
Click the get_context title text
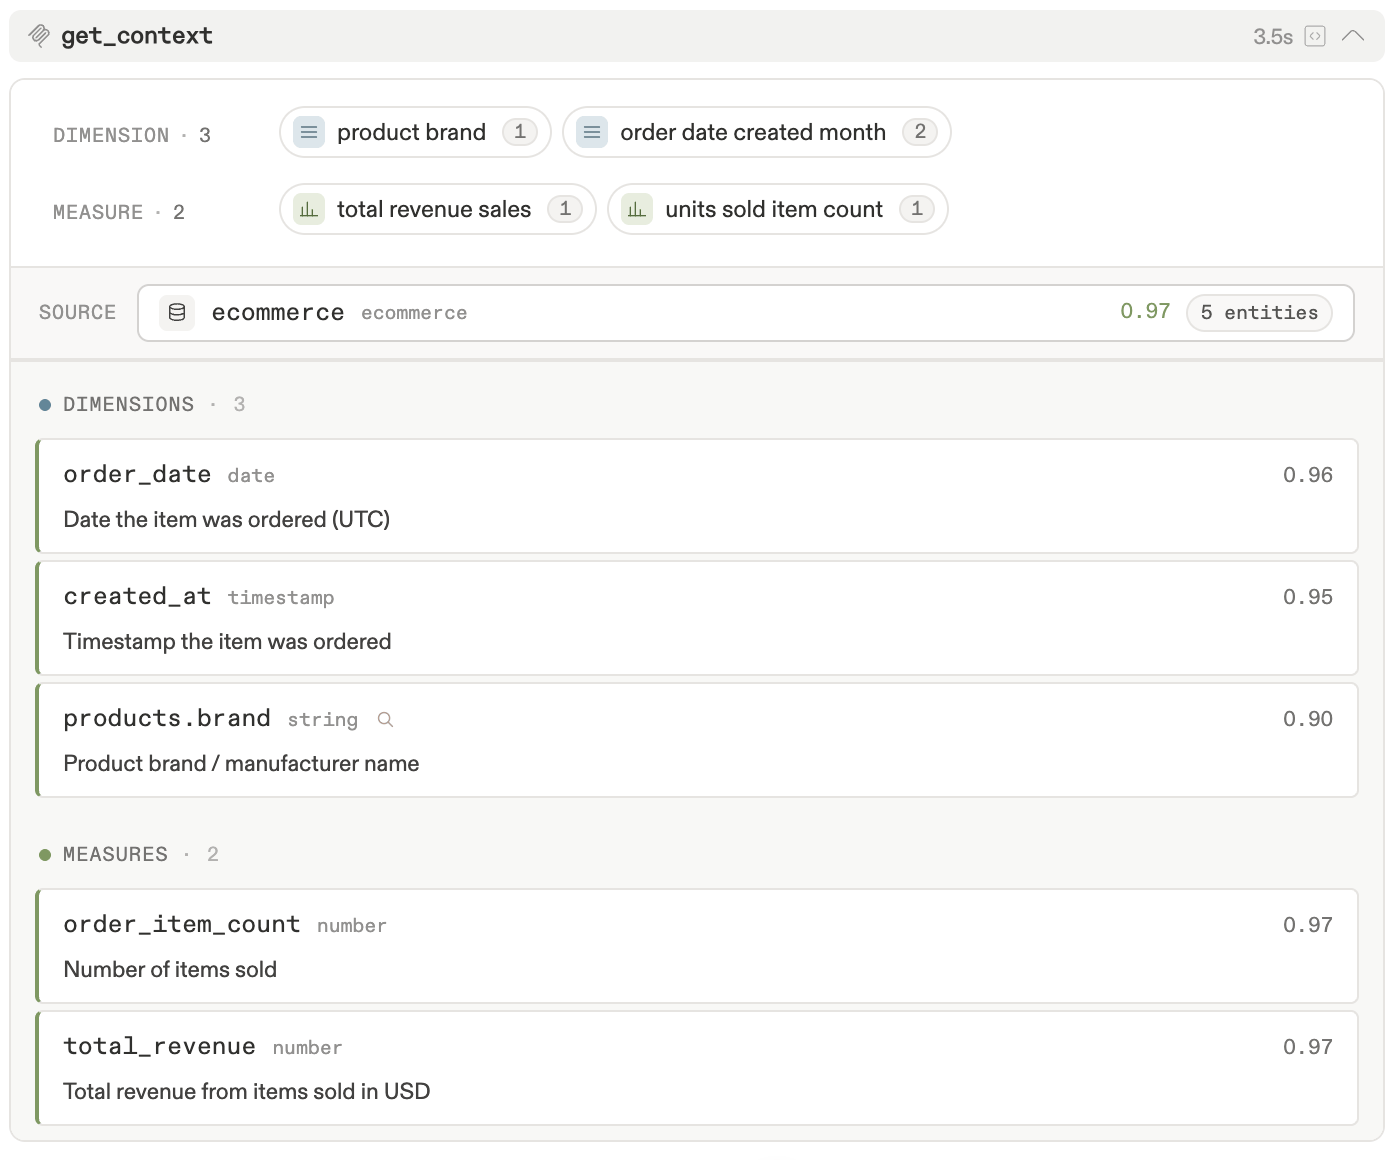[137, 36]
